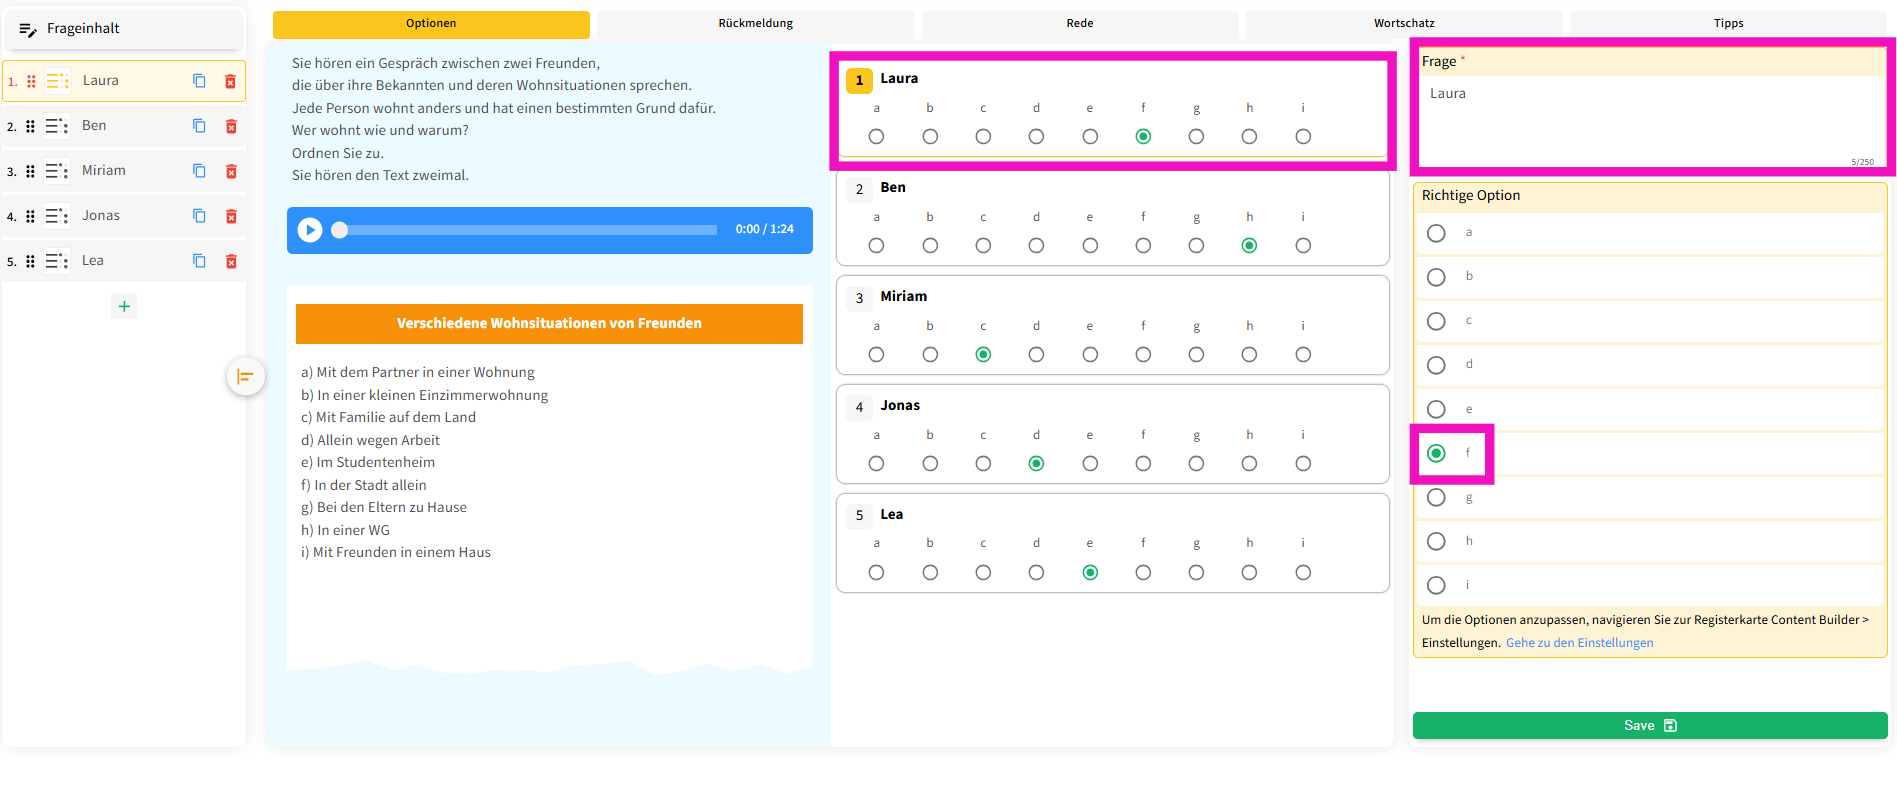Add a new question with plus icon
Viewport: 1897px width, 801px height.
pyautogui.click(x=124, y=306)
